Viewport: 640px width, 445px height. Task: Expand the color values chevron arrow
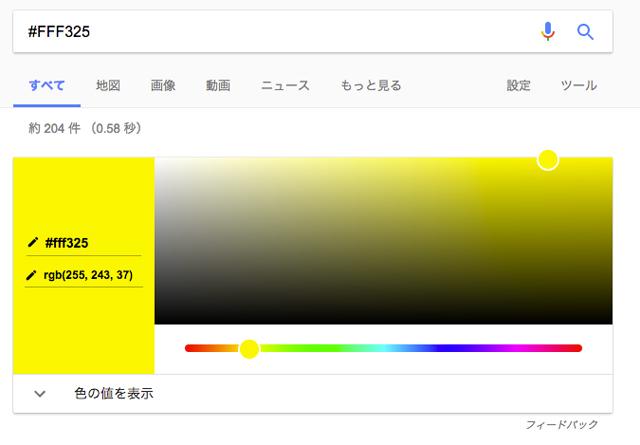pos(40,393)
